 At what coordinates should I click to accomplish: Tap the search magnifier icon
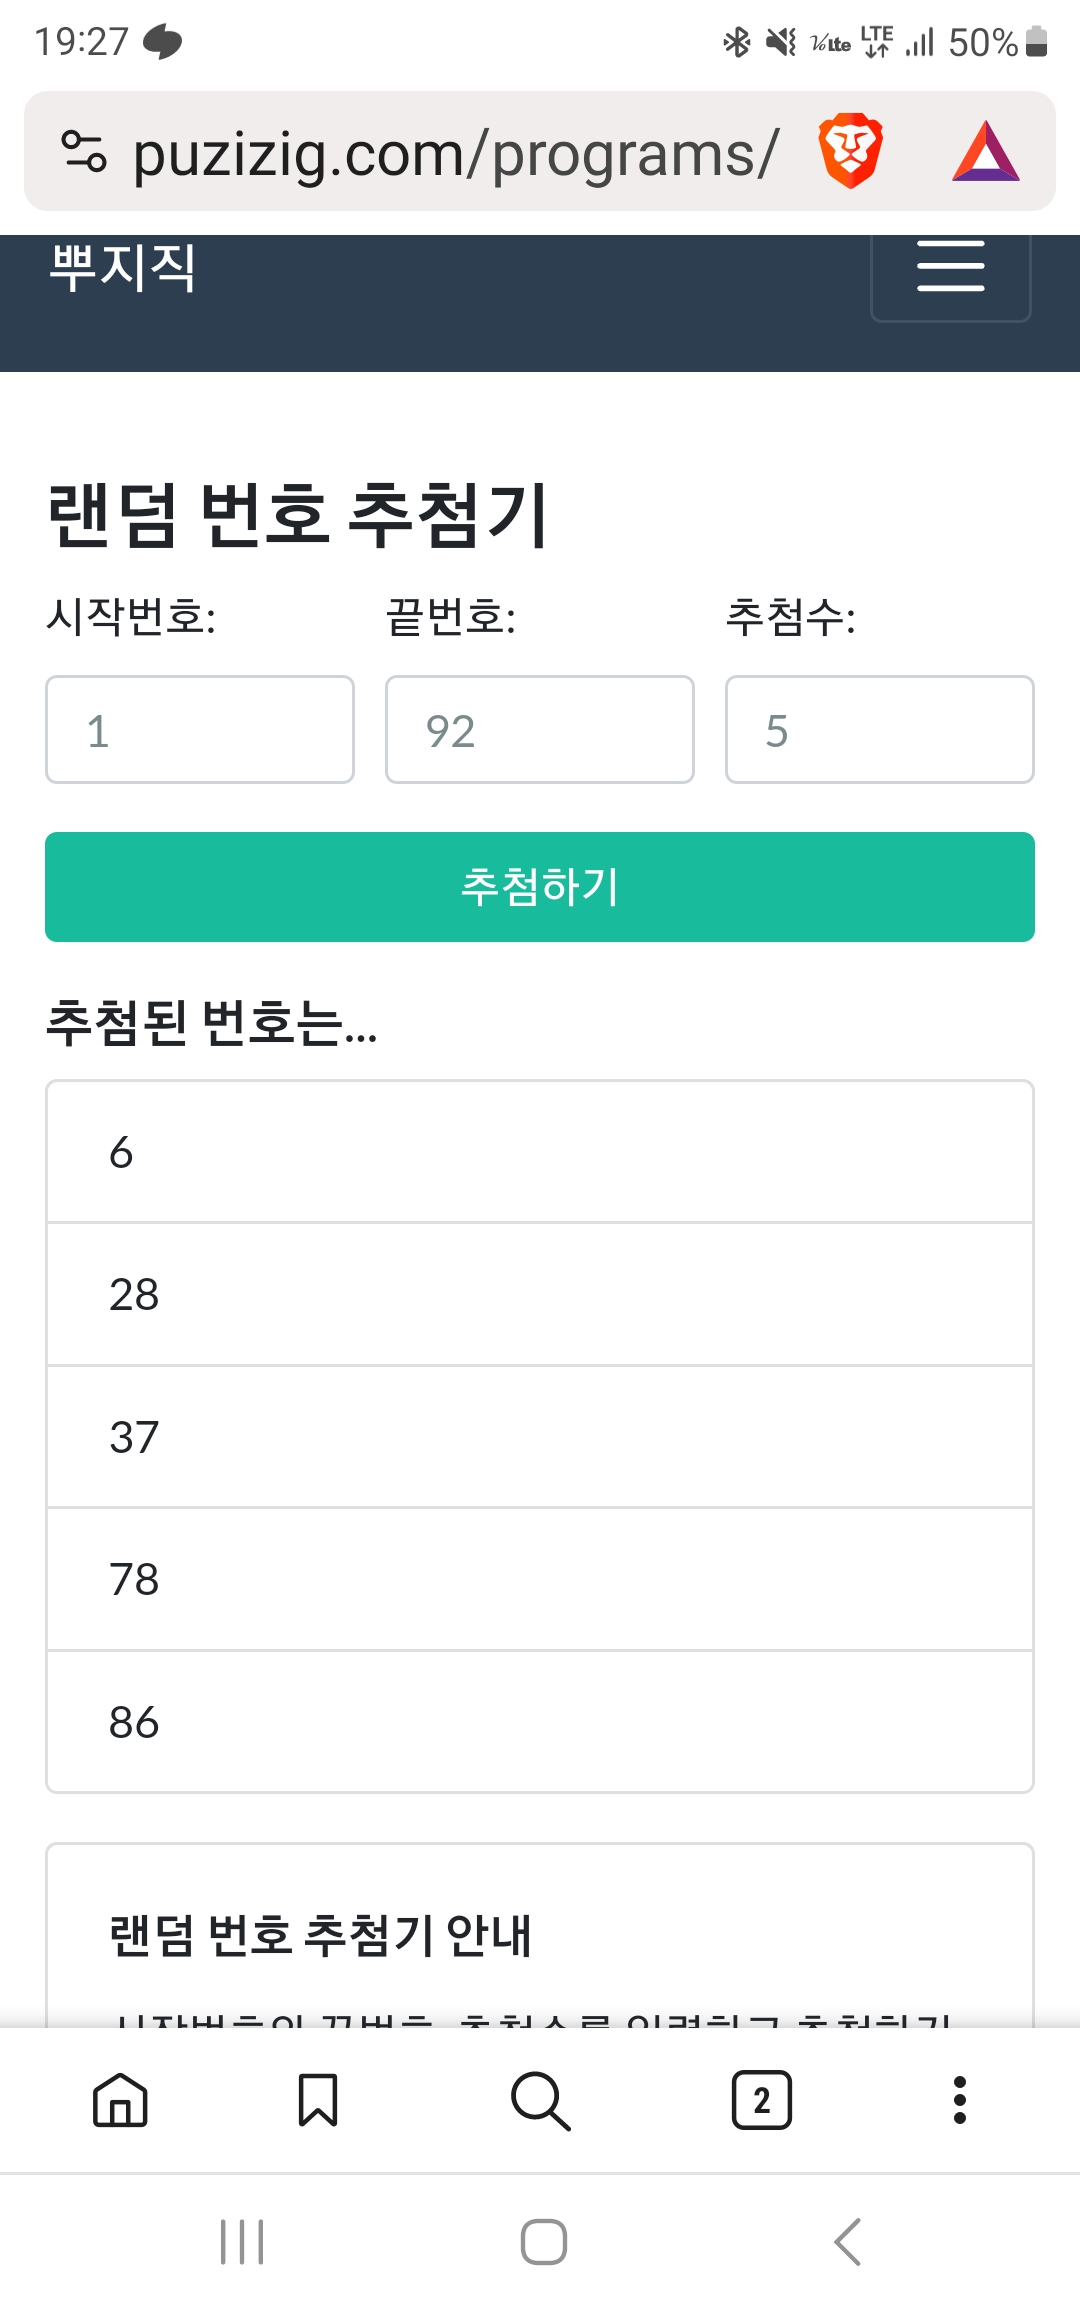(540, 2100)
